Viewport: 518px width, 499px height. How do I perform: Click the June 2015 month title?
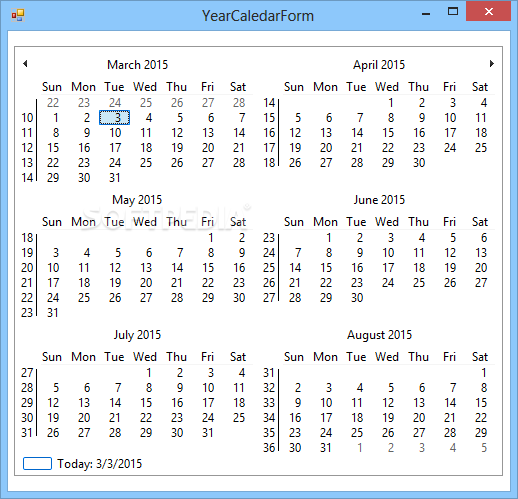pyautogui.click(x=379, y=200)
